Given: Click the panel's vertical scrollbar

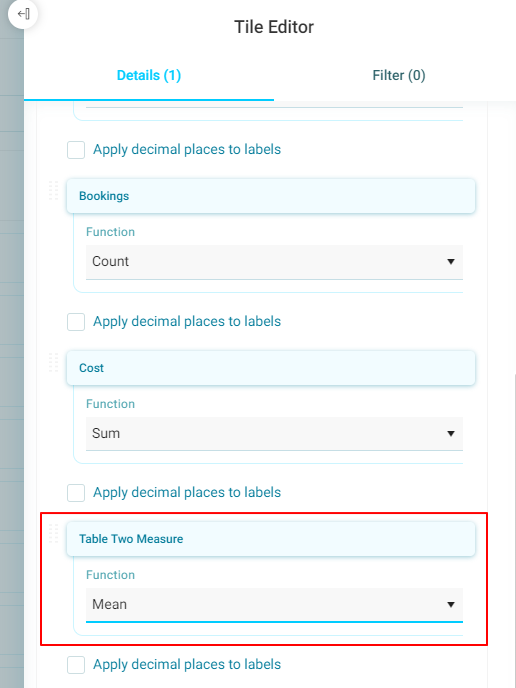Looking at the screenshot, I should [514, 531].
